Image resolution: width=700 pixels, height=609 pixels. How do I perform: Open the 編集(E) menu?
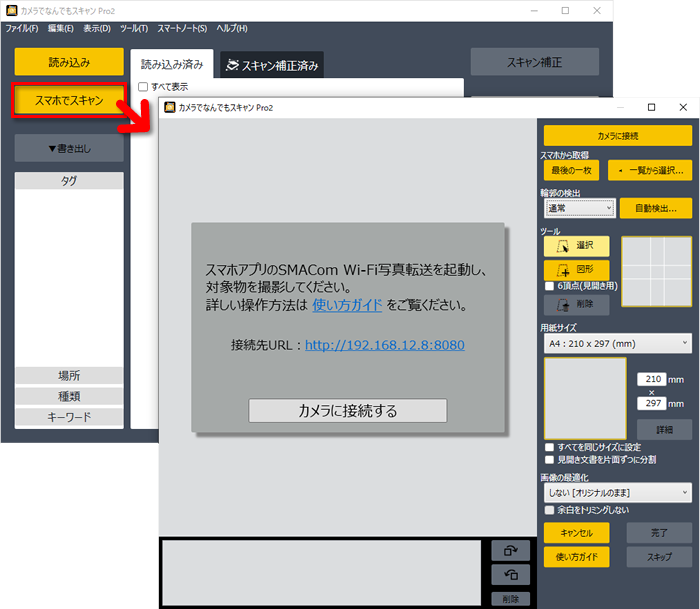click(61, 29)
